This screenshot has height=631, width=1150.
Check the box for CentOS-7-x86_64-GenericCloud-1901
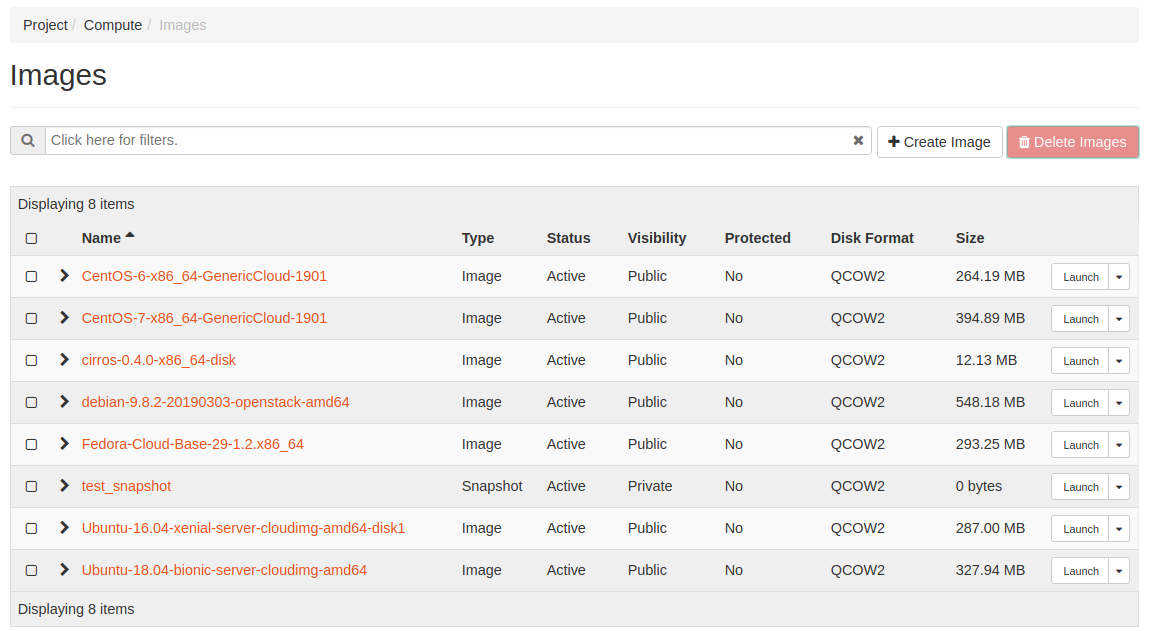[31, 318]
